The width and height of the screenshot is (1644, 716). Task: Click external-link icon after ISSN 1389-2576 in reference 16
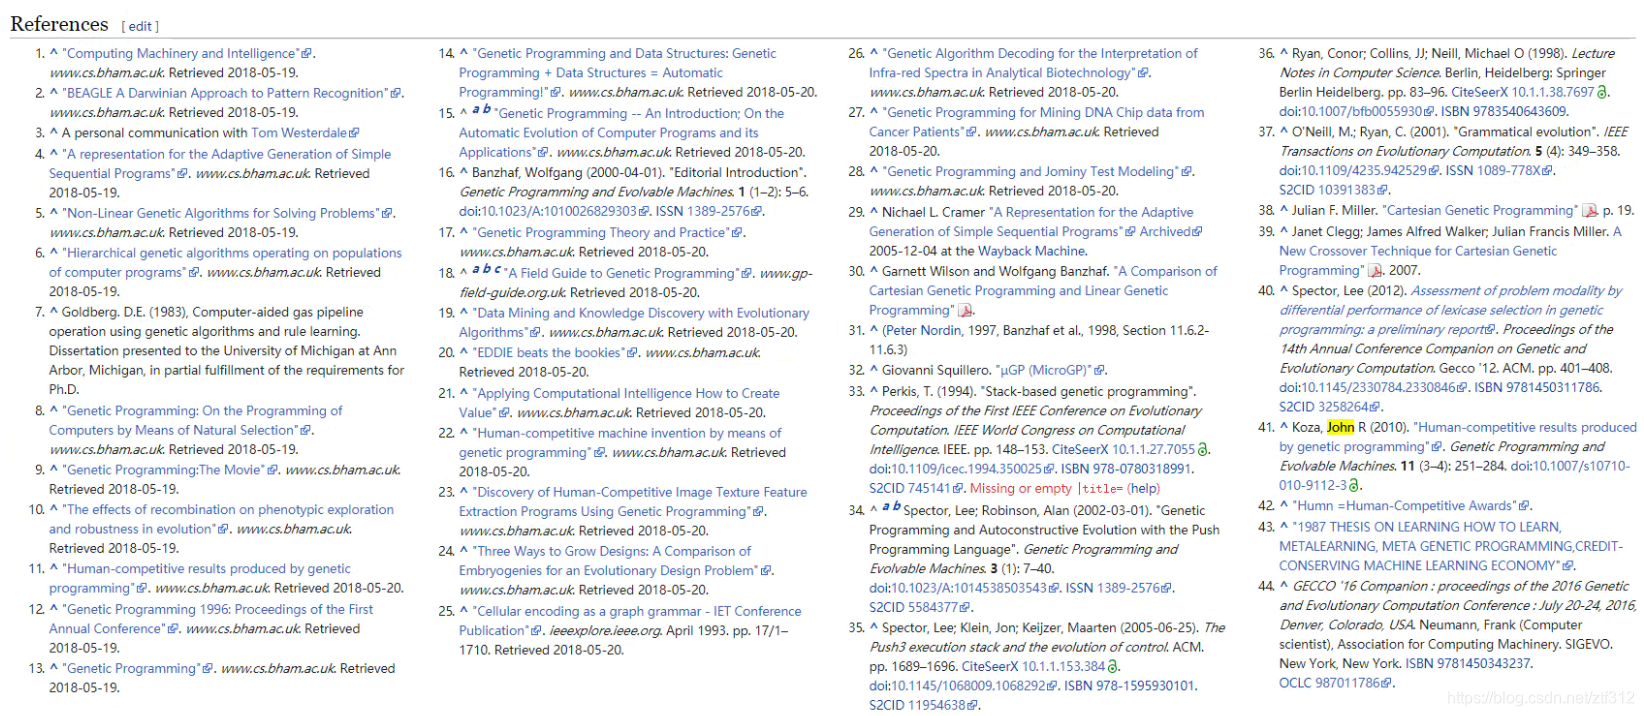coord(757,212)
